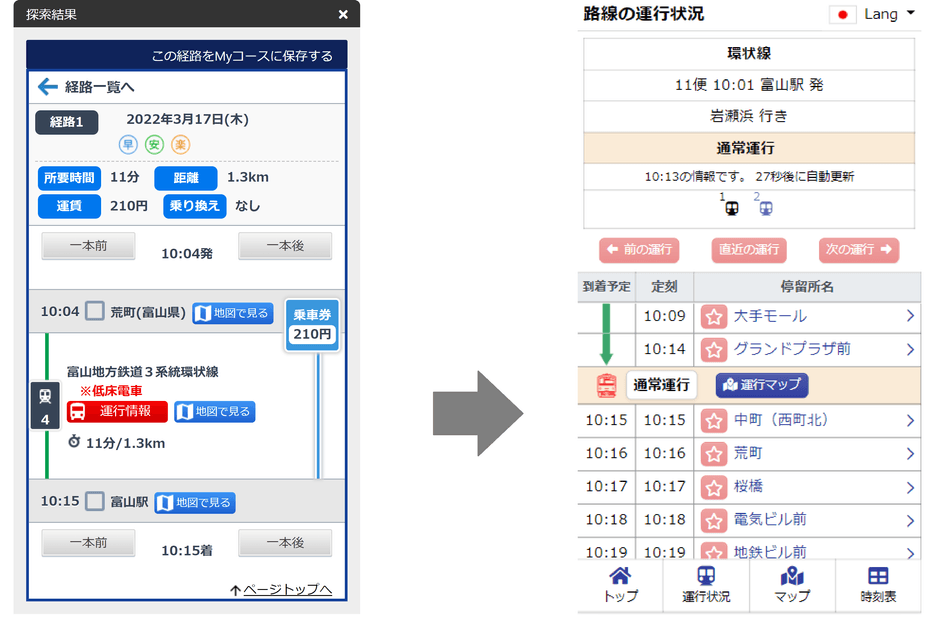Click the red train icon beside 通常運行
Screen dimensions: 940x619
(609, 385)
